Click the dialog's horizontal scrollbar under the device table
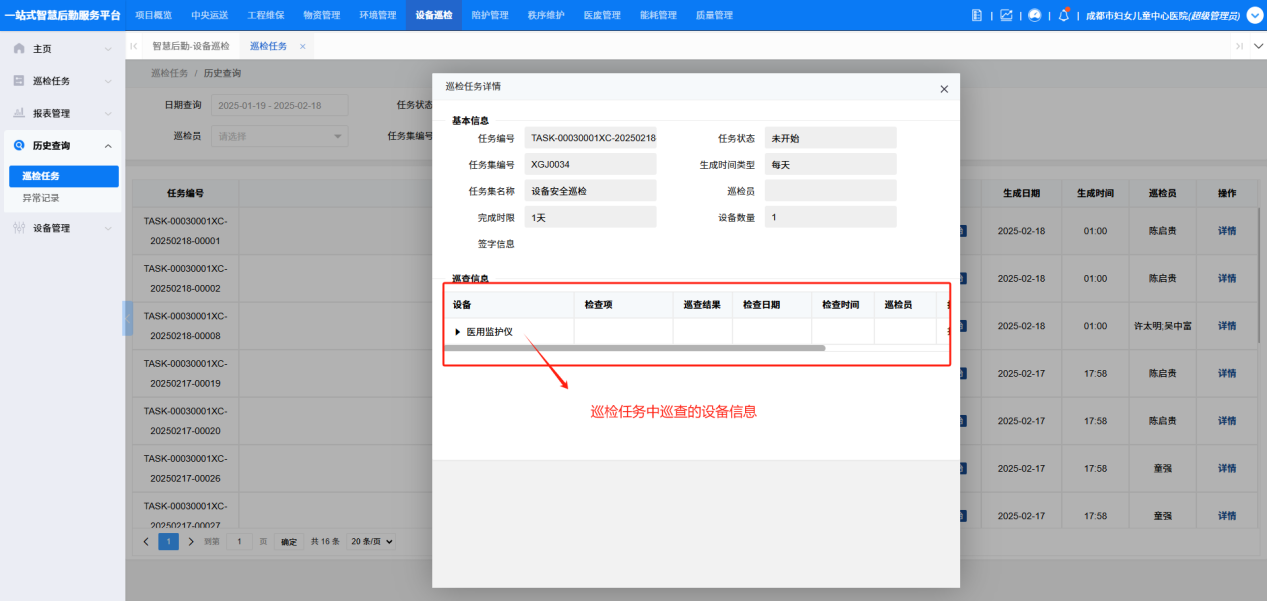Image resolution: width=1267 pixels, height=601 pixels. click(x=635, y=348)
